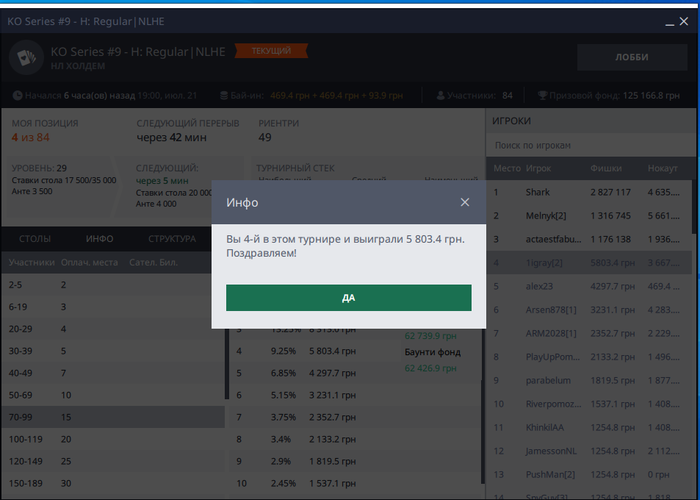The height and width of the screenshot is (500, 700).
Task: Select player alex23 row
Action: [589, 286]
